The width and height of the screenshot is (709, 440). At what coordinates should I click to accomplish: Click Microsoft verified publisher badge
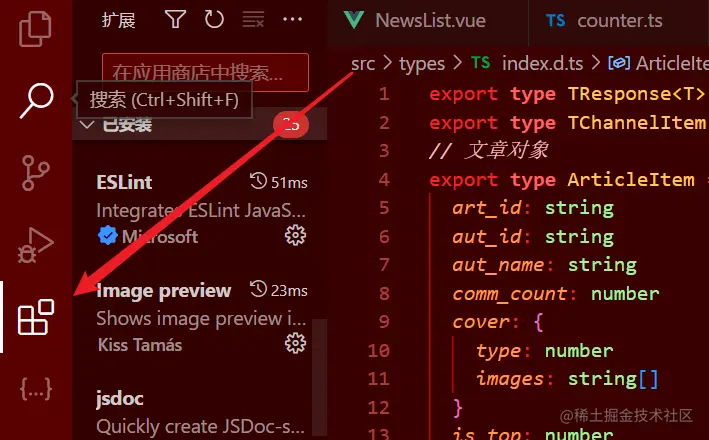point(107,236)
